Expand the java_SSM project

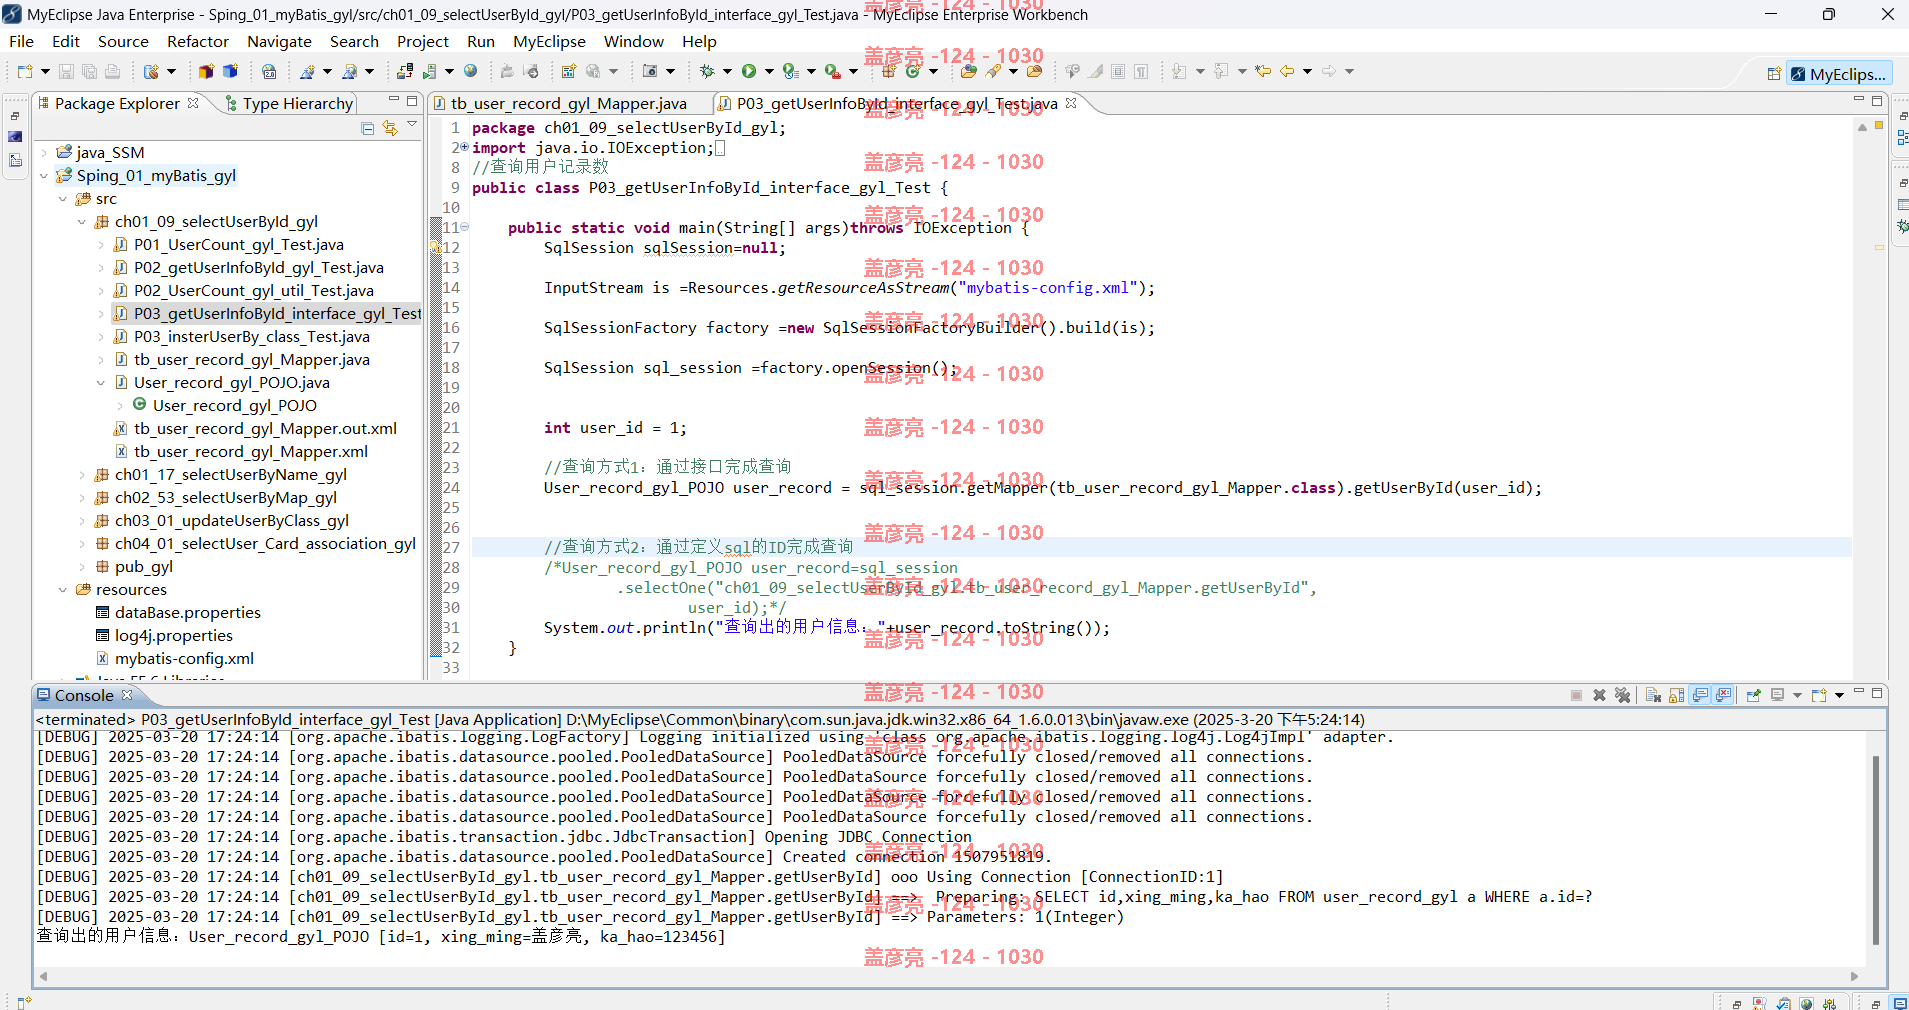click(44, 153)
